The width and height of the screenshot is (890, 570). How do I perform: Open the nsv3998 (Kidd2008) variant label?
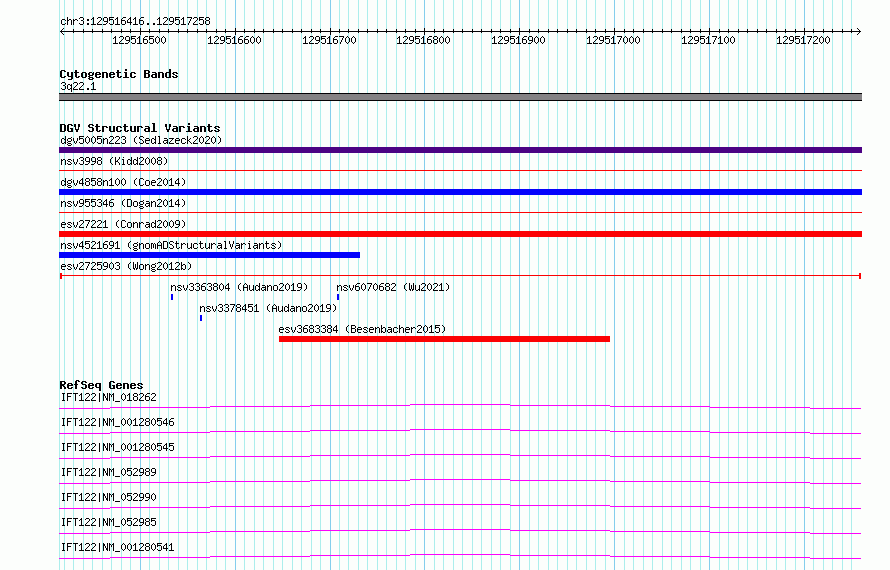click(x=114, y=161)
